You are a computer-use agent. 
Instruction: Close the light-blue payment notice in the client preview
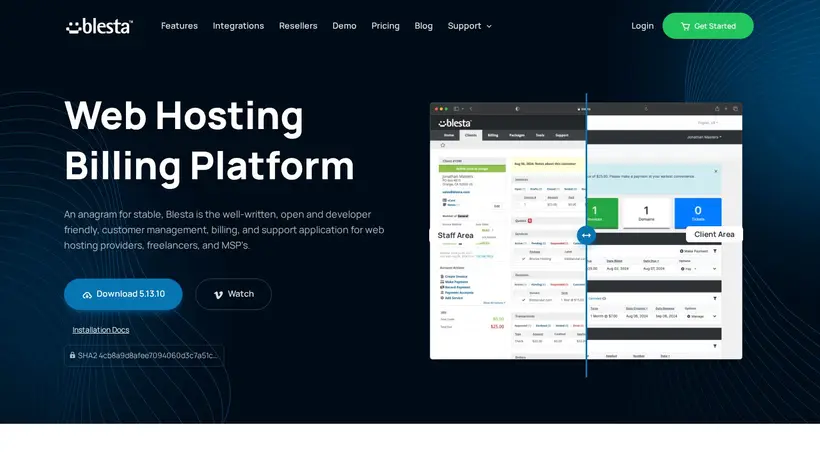pos(716,171)
